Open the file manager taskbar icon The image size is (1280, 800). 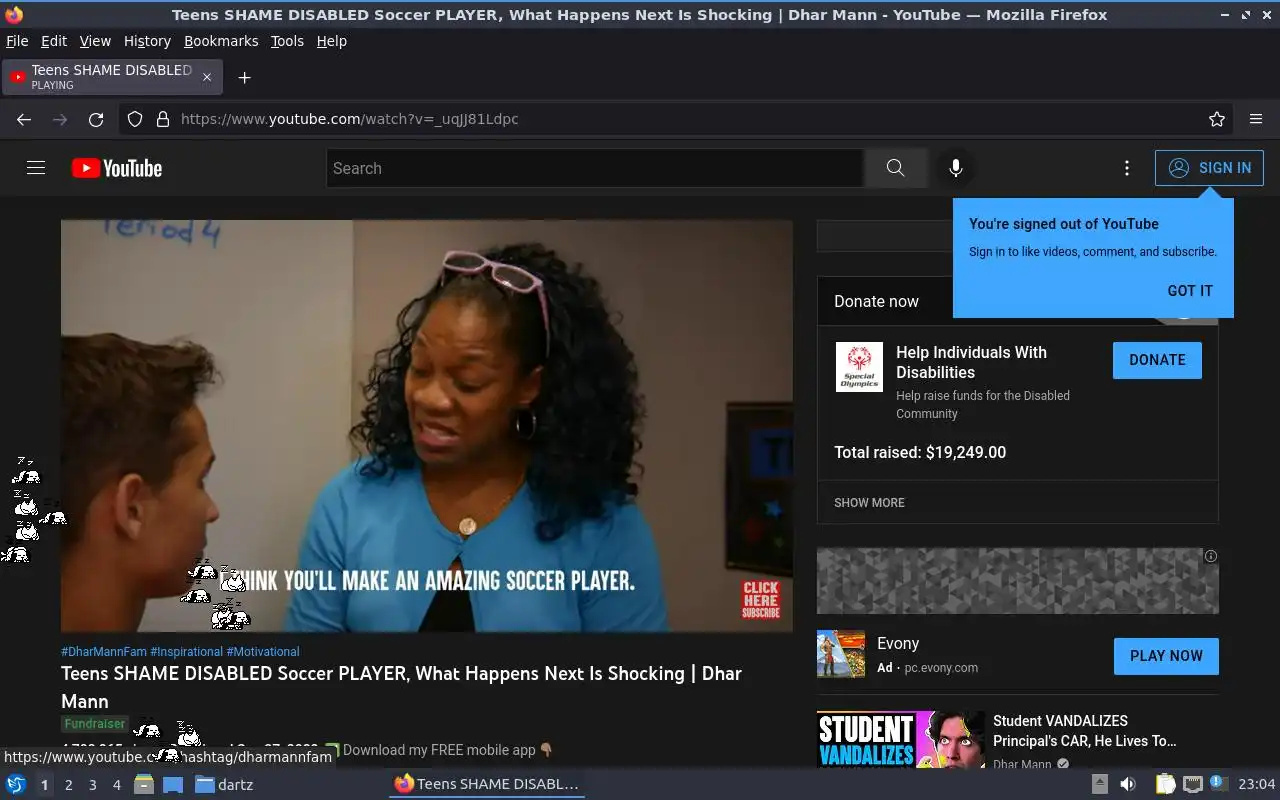pos(144,784)
